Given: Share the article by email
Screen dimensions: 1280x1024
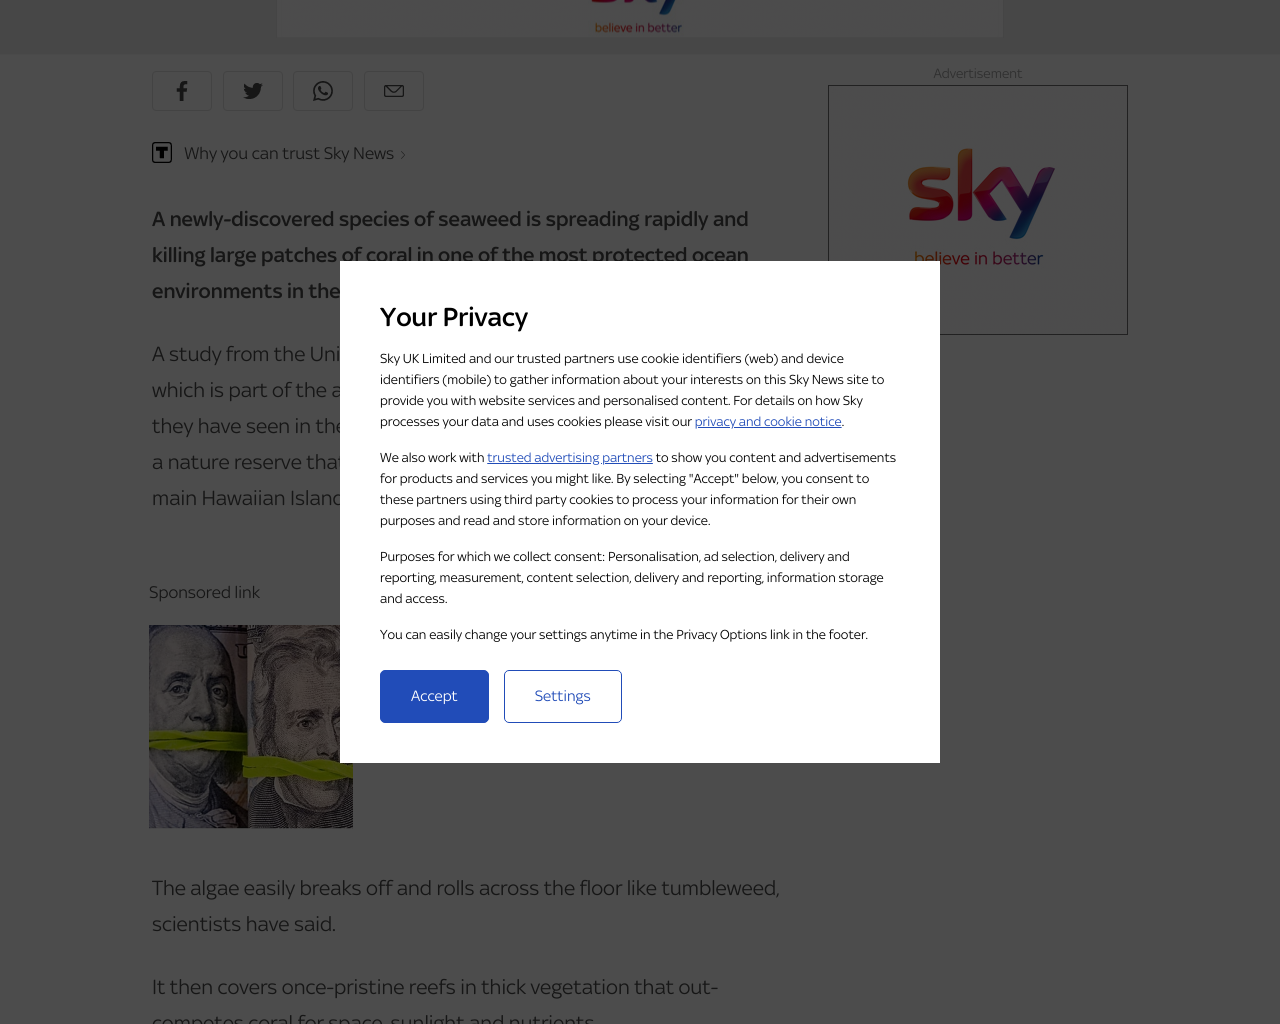Looking at the screenshot, I should pyautogui.click(x=394, y=91).
